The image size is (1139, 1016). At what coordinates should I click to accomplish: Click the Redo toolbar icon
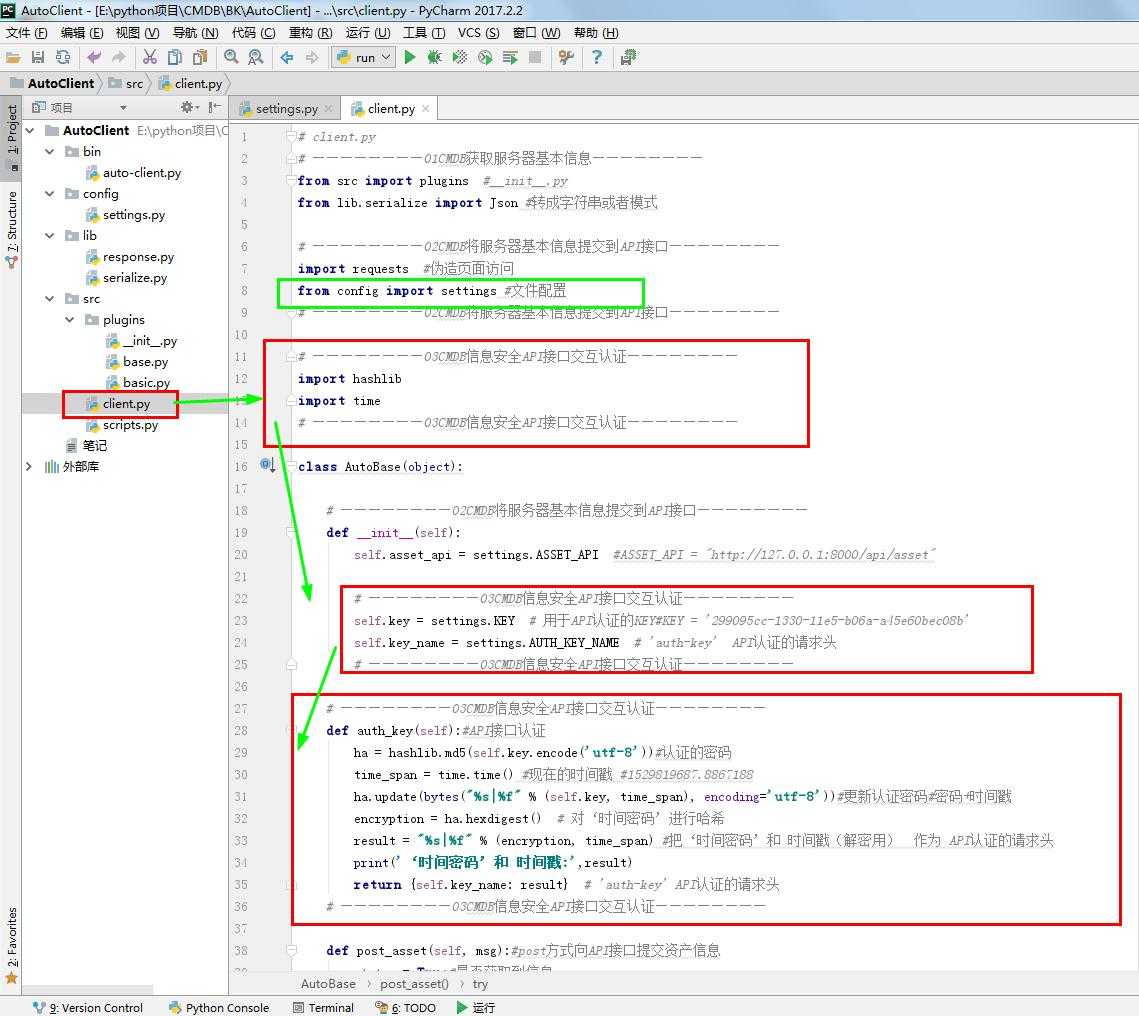point(118,57)
